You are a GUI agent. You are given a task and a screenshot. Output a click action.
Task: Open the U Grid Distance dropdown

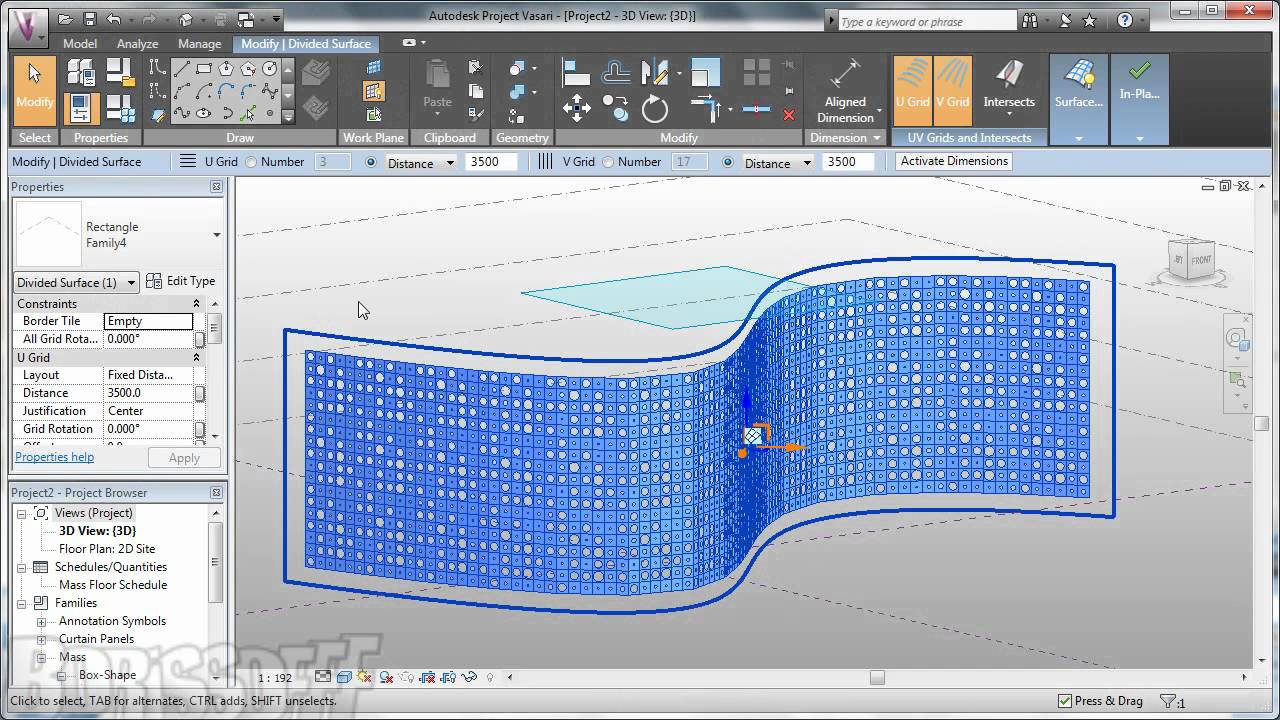[x=421, y=162]
